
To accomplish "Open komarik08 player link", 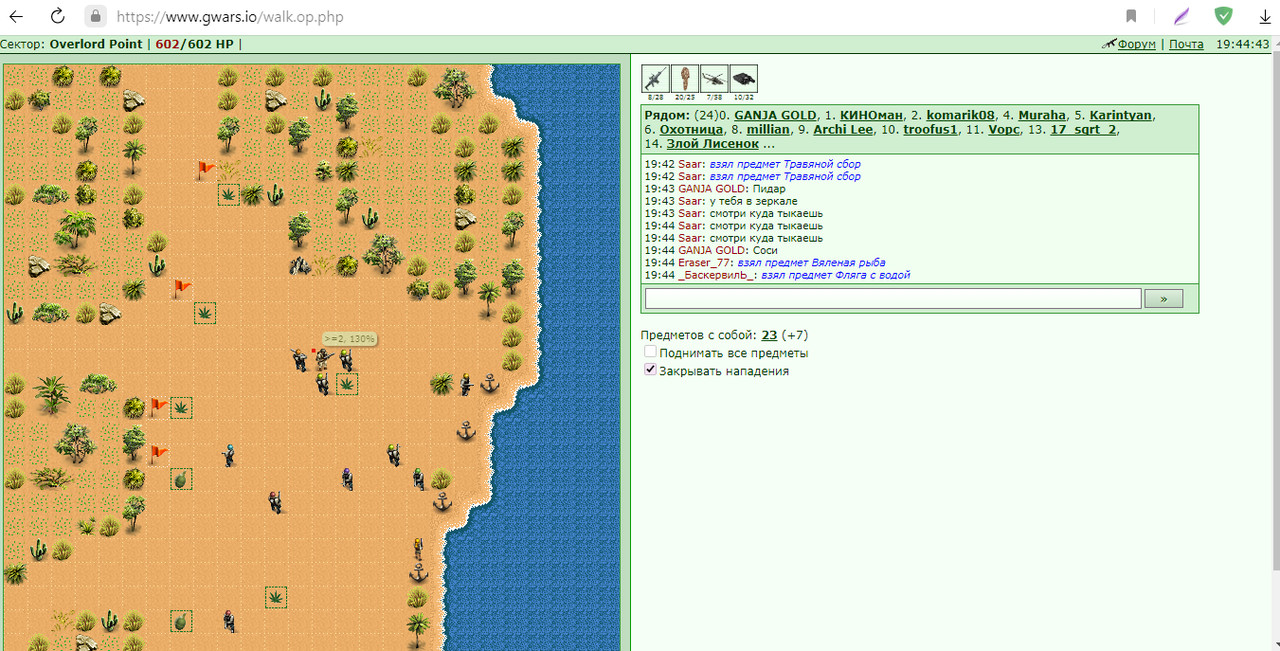I will point(960,115).
